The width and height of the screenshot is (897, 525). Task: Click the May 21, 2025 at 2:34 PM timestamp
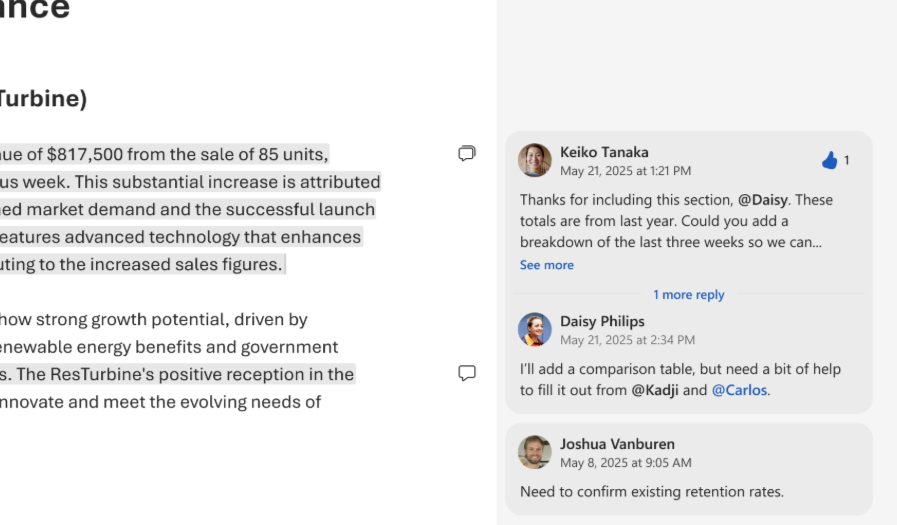pyautogui.click(x=627, y=340)
